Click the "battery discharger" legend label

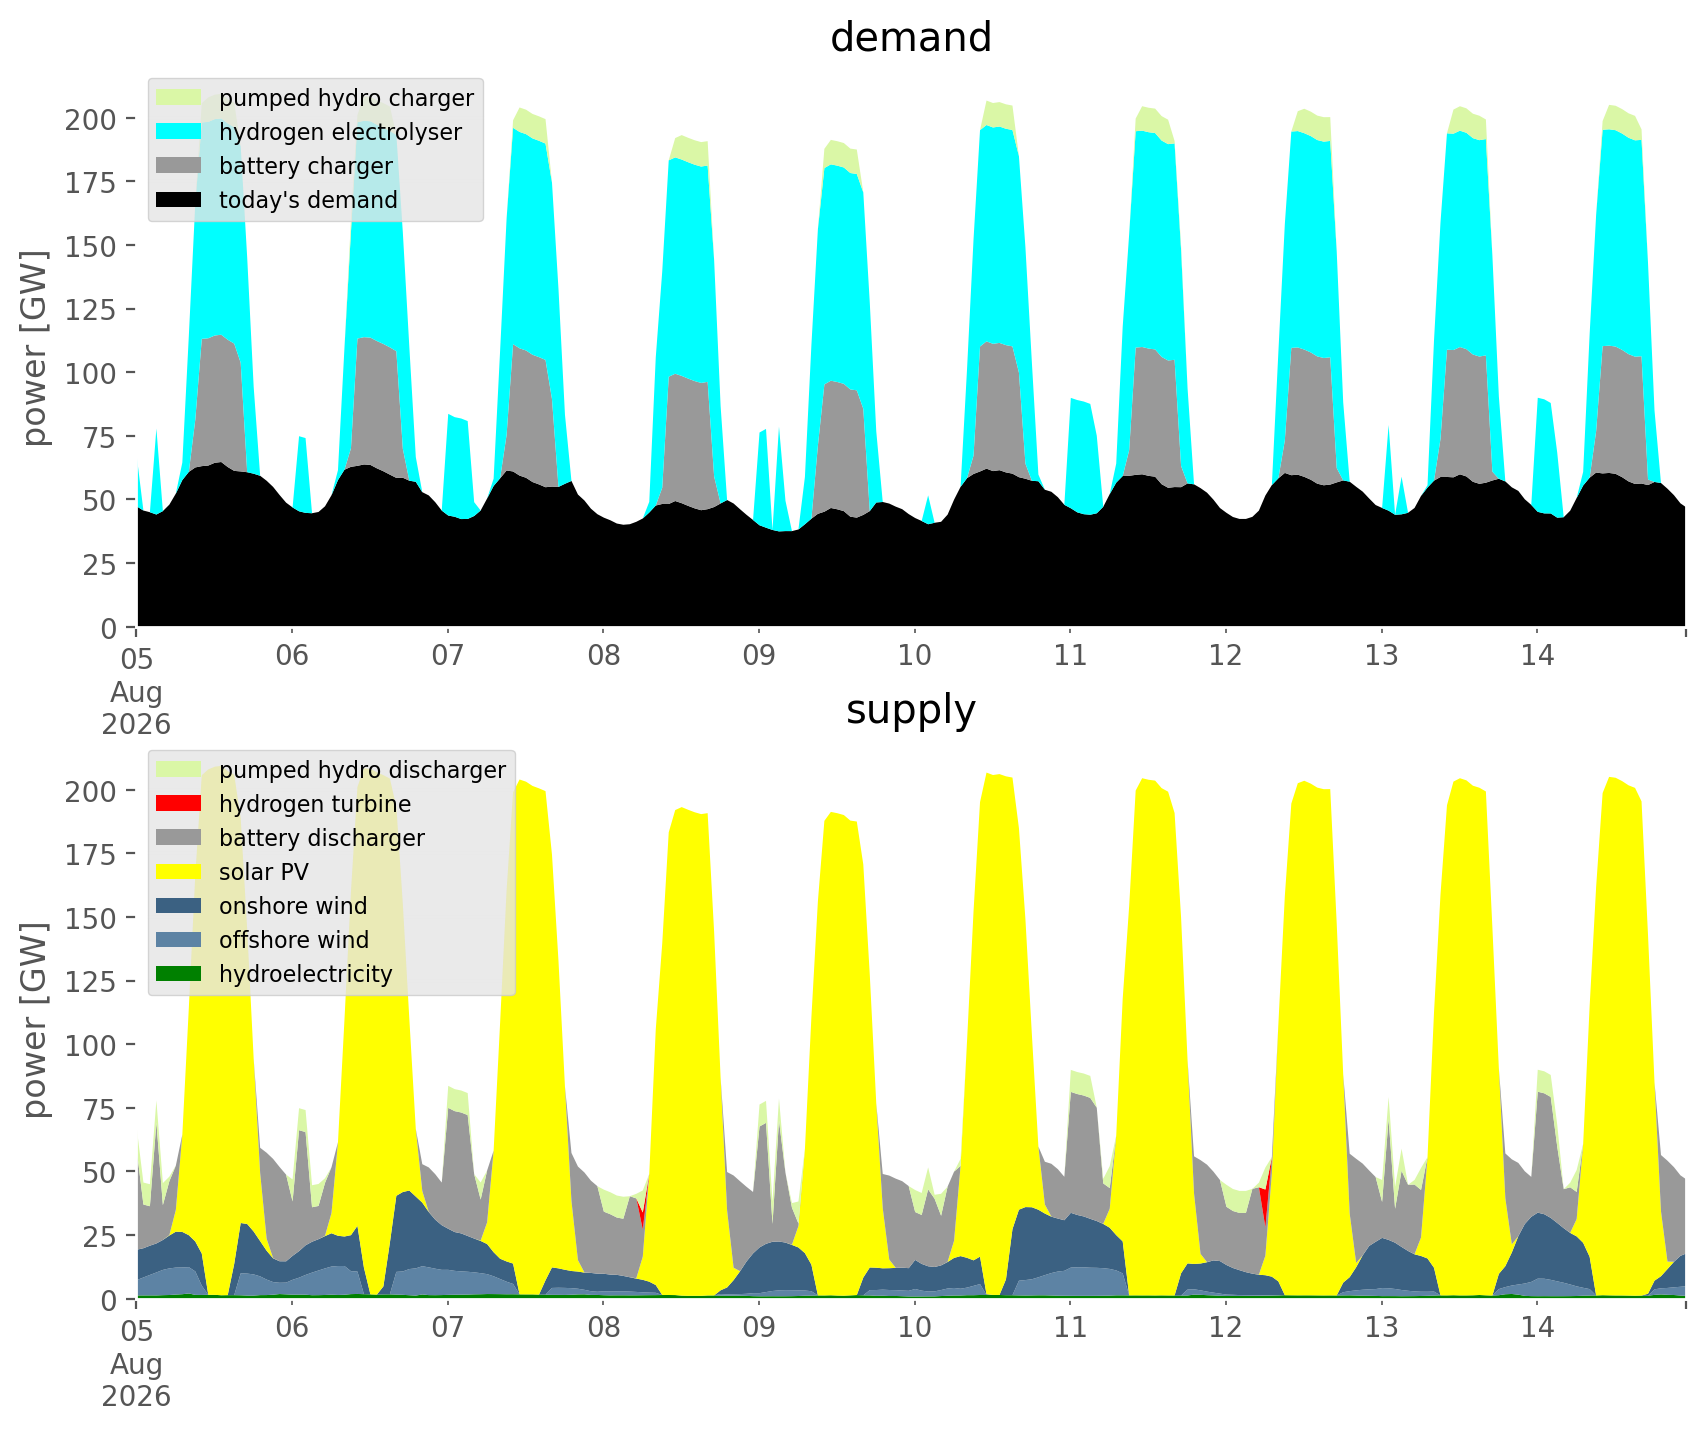tap(322, 838)
